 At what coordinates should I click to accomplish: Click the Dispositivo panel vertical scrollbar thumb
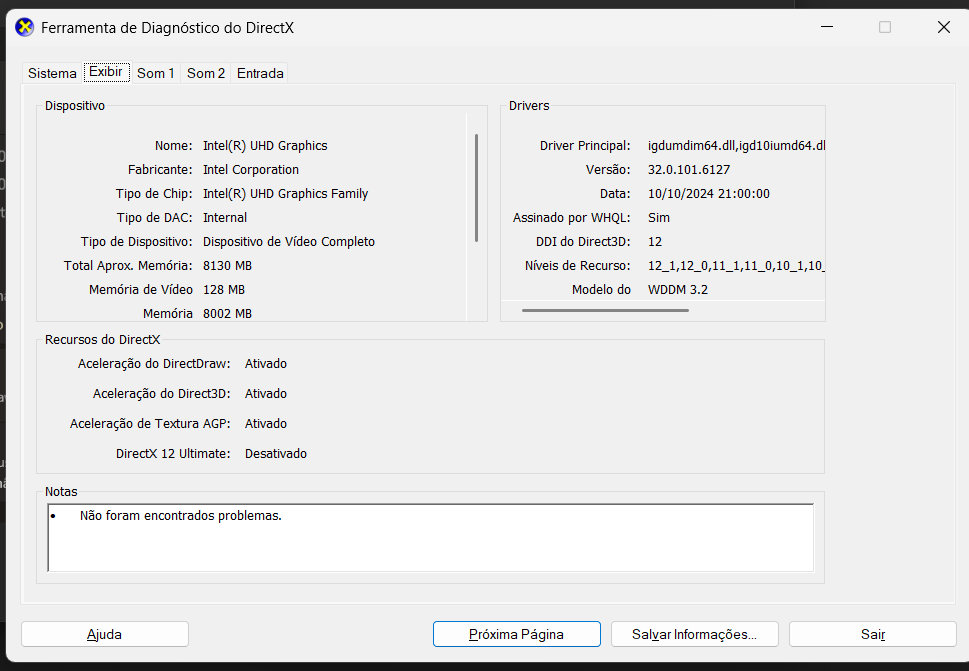pos(476,188)
